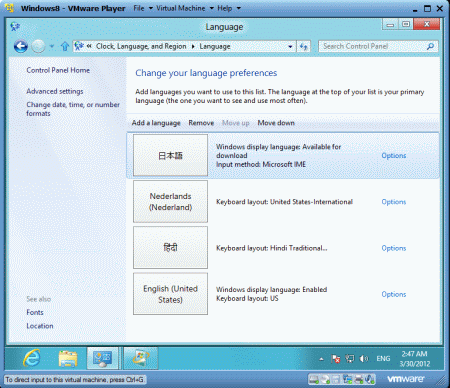Show hidden tray icons arrow

click(321, 359)
